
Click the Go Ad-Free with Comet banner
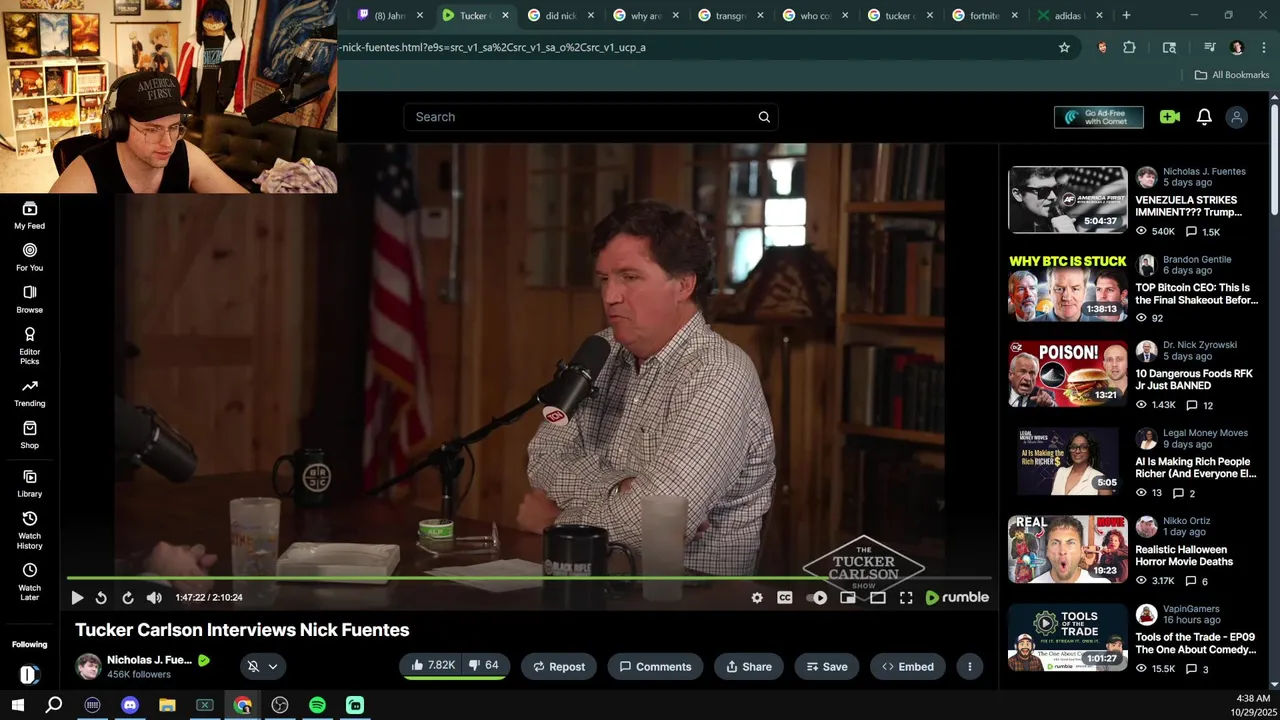1098,117
